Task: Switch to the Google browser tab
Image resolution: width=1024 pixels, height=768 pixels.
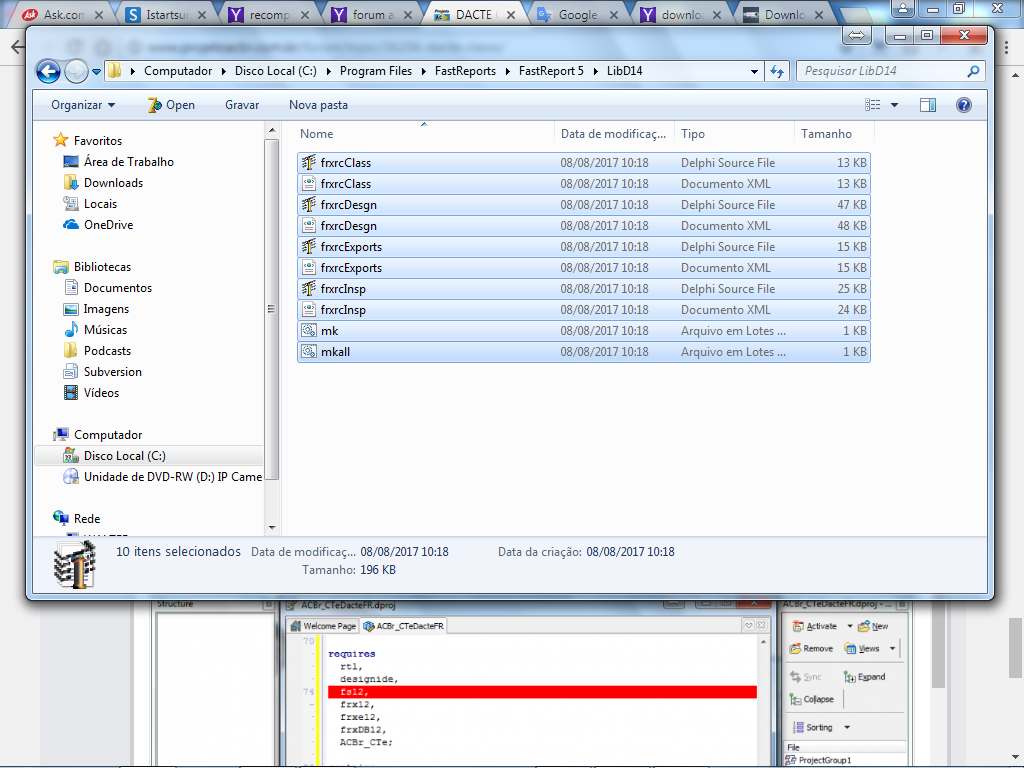Action: coord(577,14)
